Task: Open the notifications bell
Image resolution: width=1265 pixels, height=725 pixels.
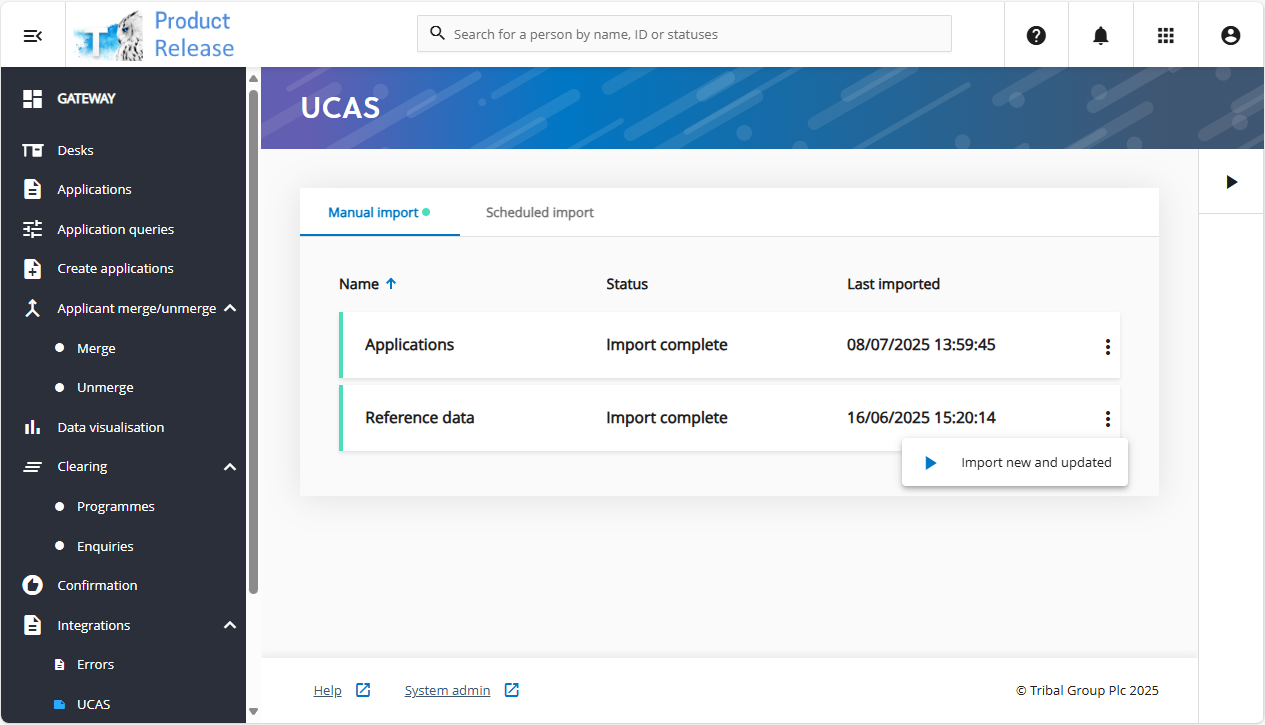Action: 1101,35
